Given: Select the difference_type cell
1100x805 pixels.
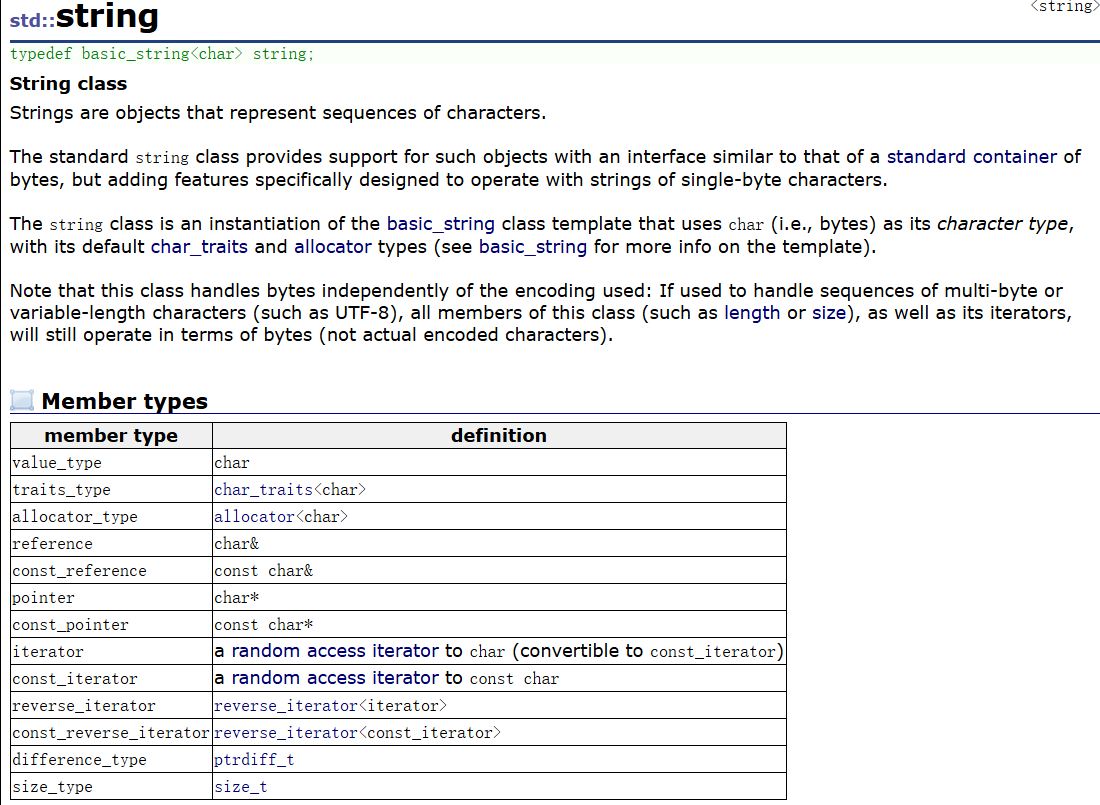Looking at the screenshot, I should point(112,760).
